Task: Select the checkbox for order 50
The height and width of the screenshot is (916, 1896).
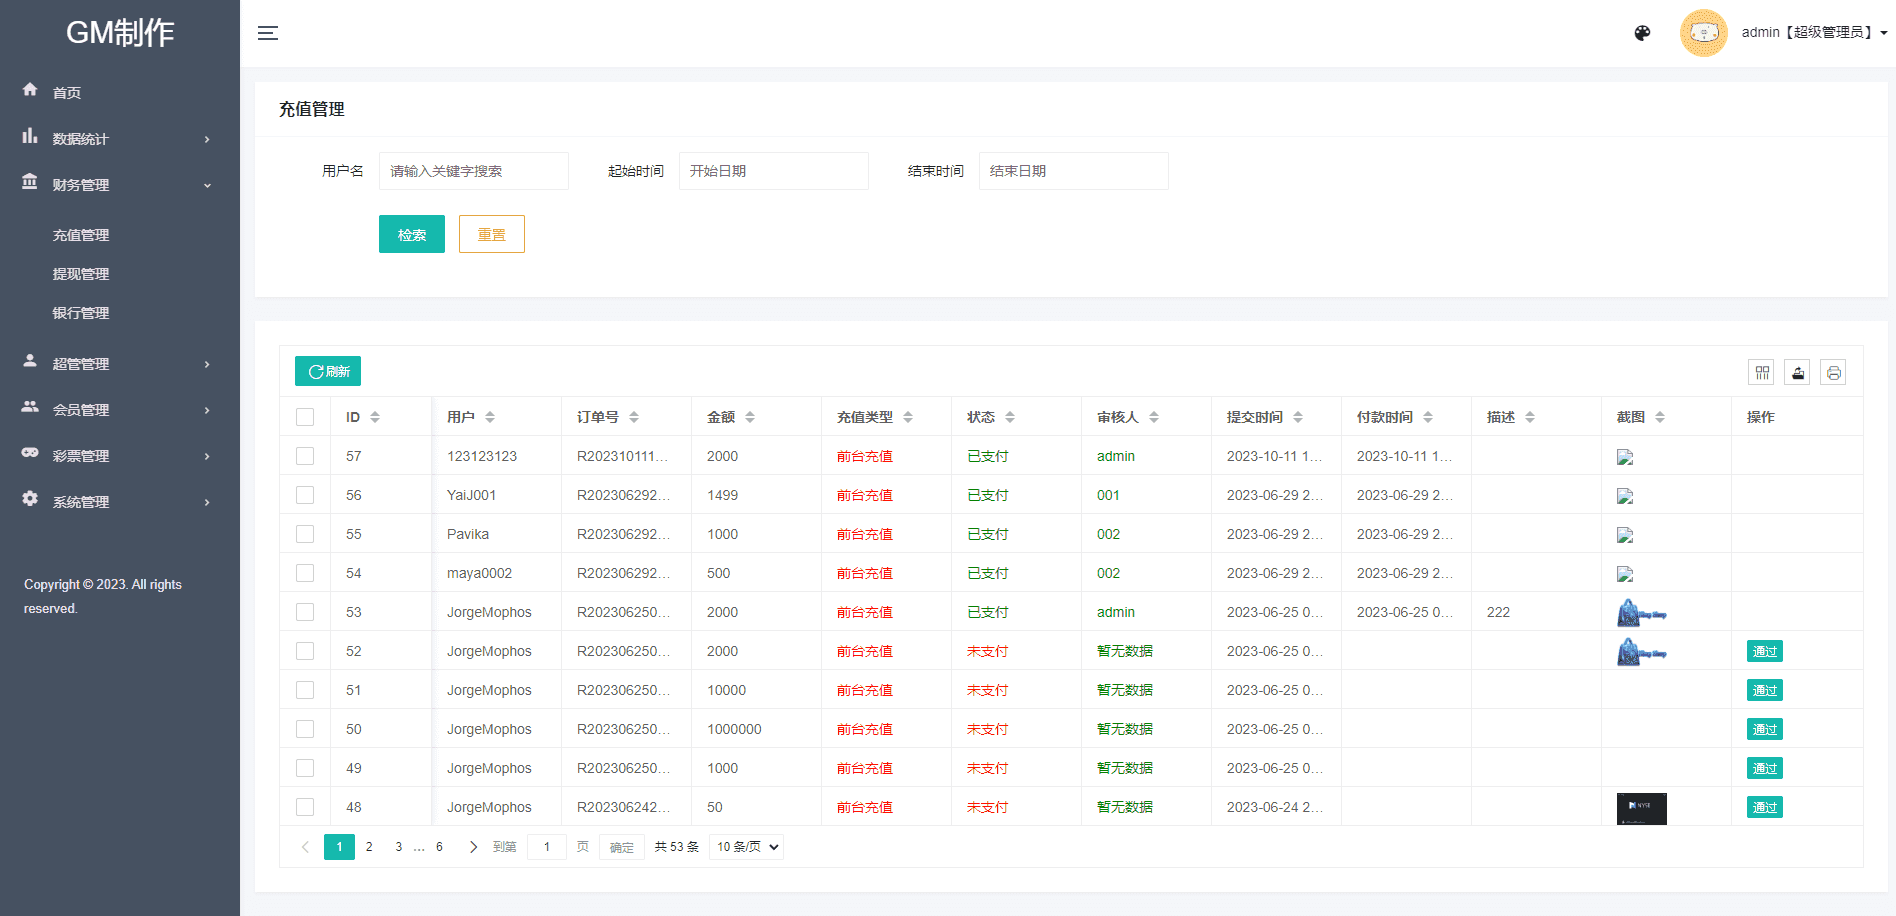Action: 305,729
